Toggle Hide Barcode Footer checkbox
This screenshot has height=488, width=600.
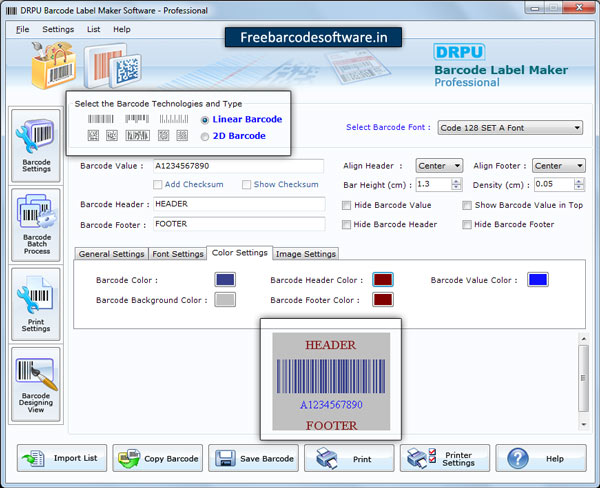[467, 225]
